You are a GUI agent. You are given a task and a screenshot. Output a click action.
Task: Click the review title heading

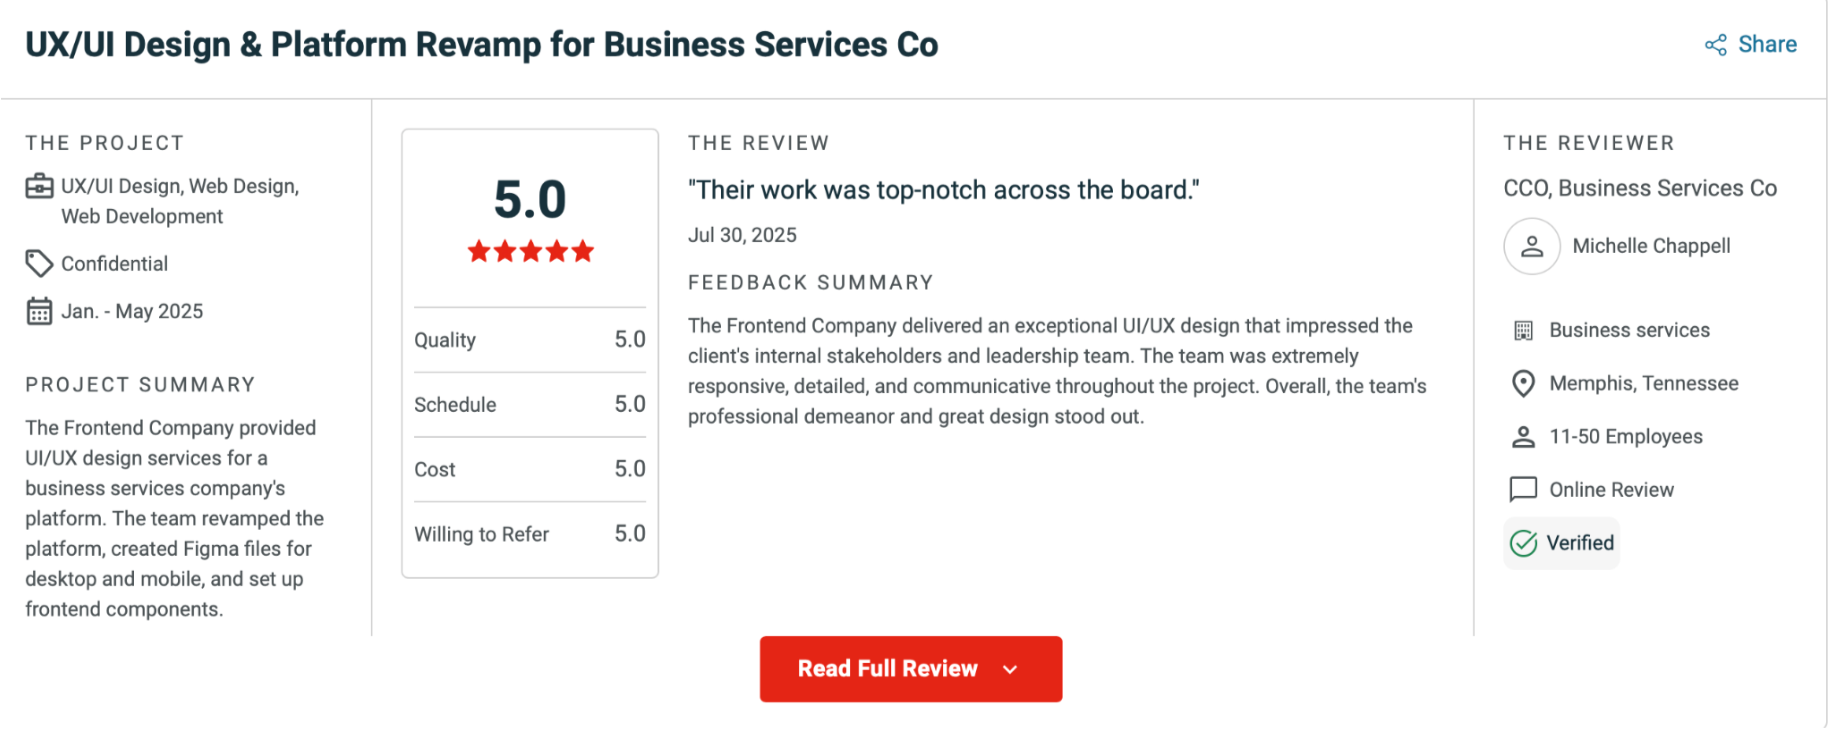[943, 190]
